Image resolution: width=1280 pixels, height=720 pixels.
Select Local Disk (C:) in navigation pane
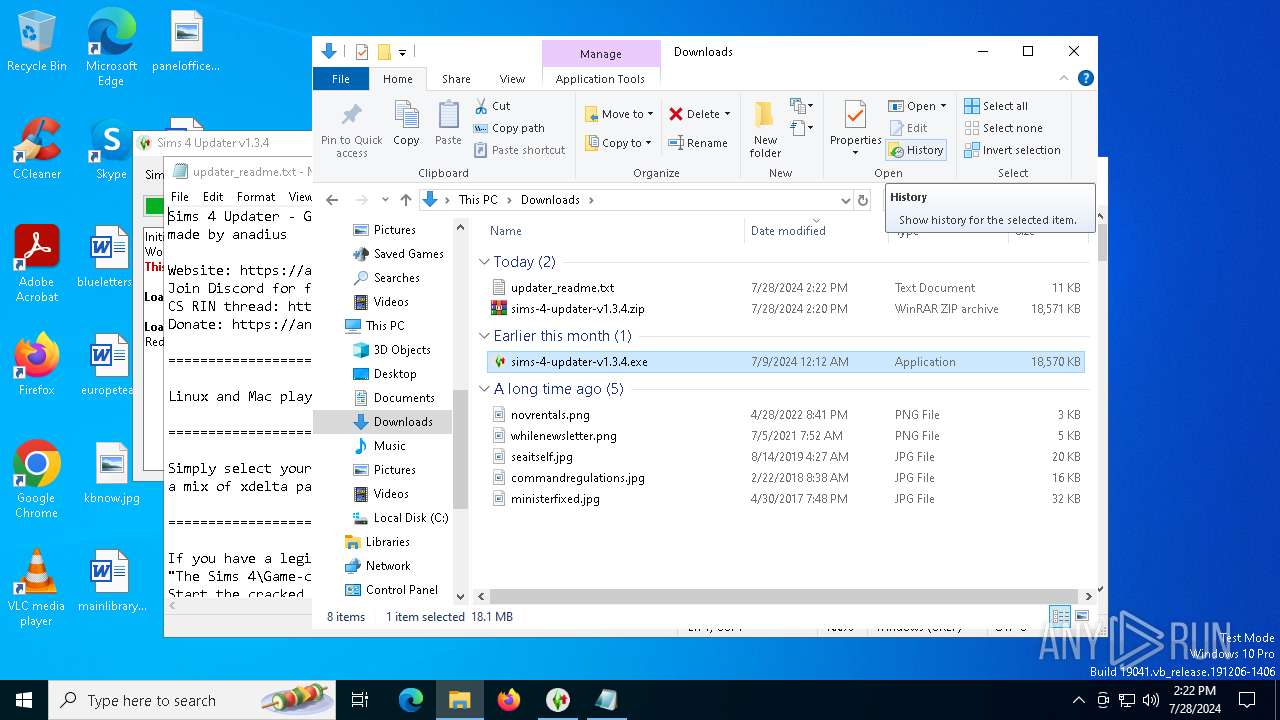(400, 518)
